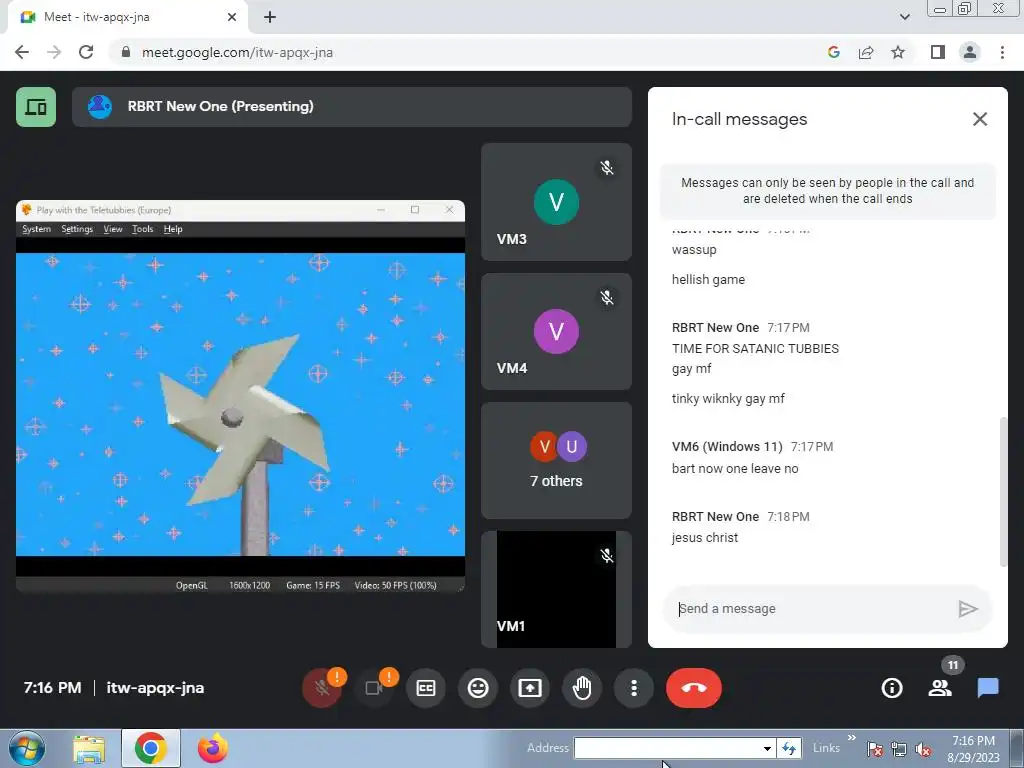
Task: Open the emoji reactions button
Action: click(478, 688)
